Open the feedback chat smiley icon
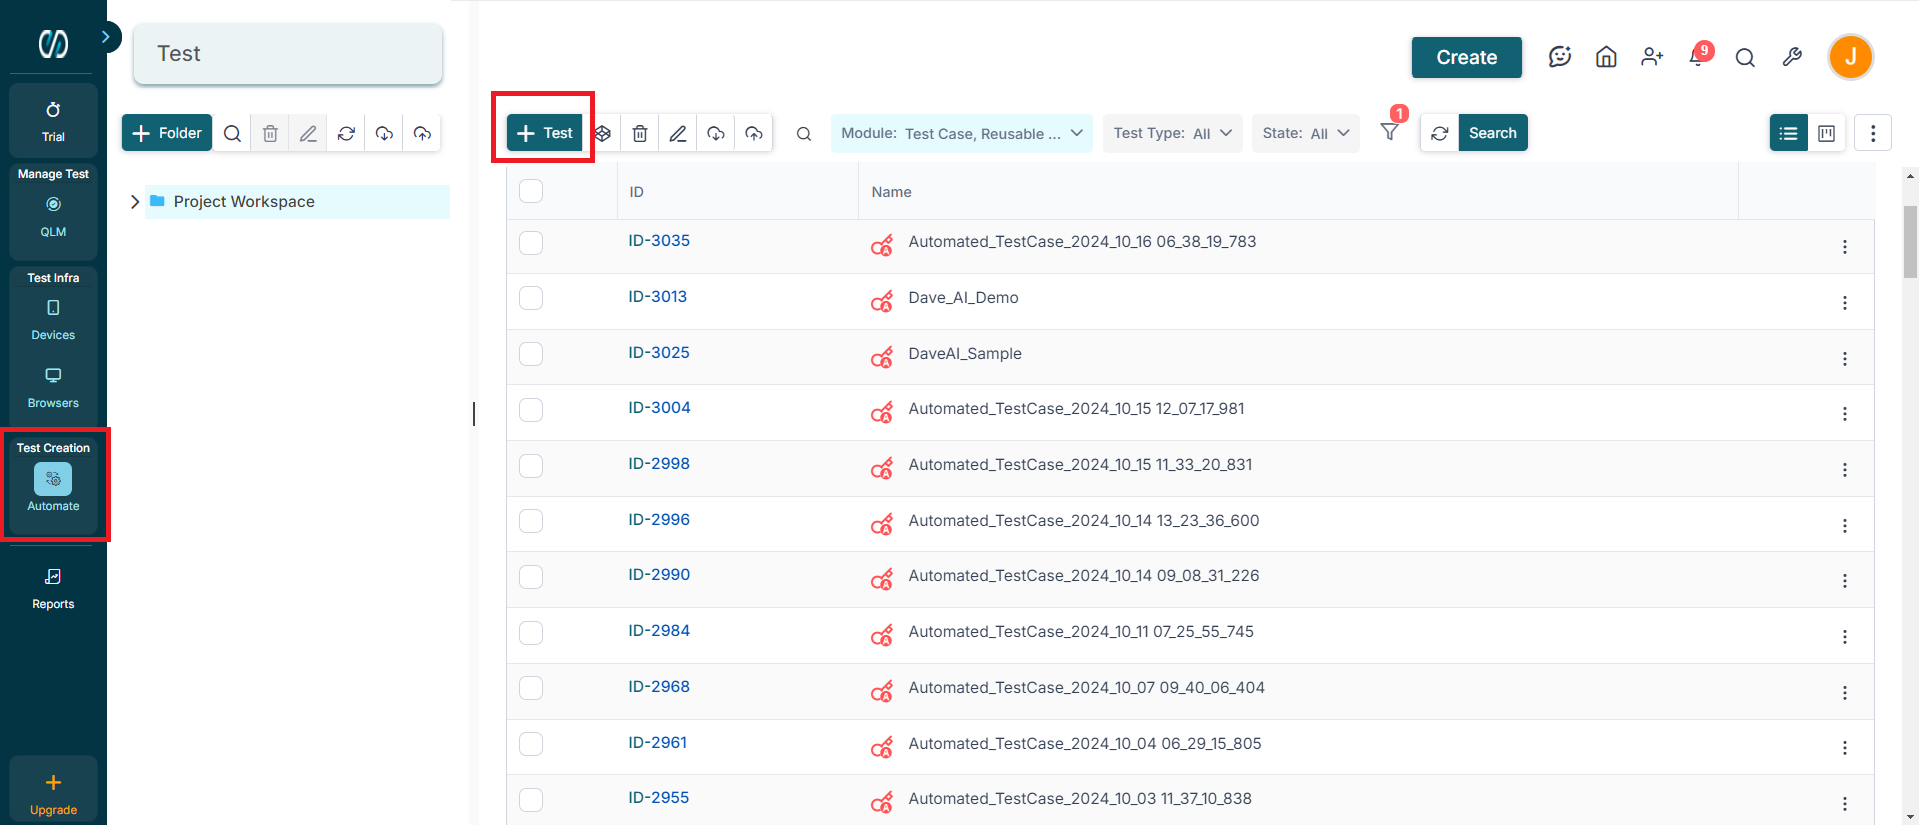This screenshot has height=825, width=1919. pyautogui.click(x=1560, y=57)
